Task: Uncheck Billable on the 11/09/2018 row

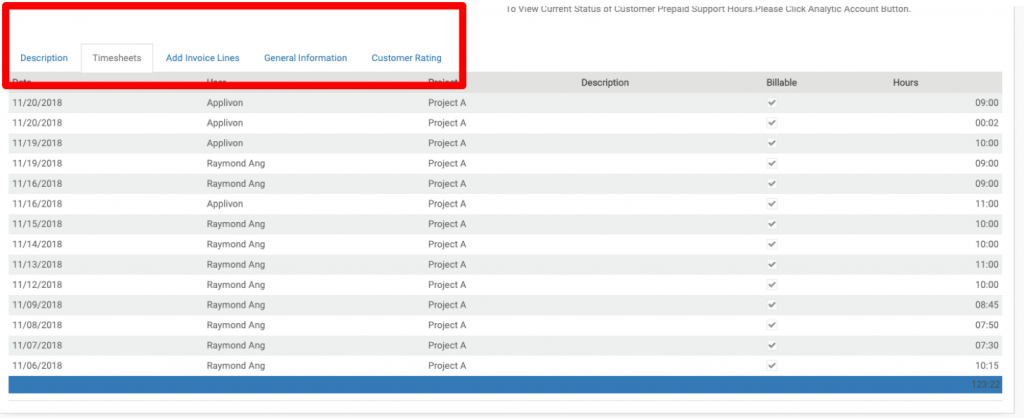Action: click(x=771, y=305)
